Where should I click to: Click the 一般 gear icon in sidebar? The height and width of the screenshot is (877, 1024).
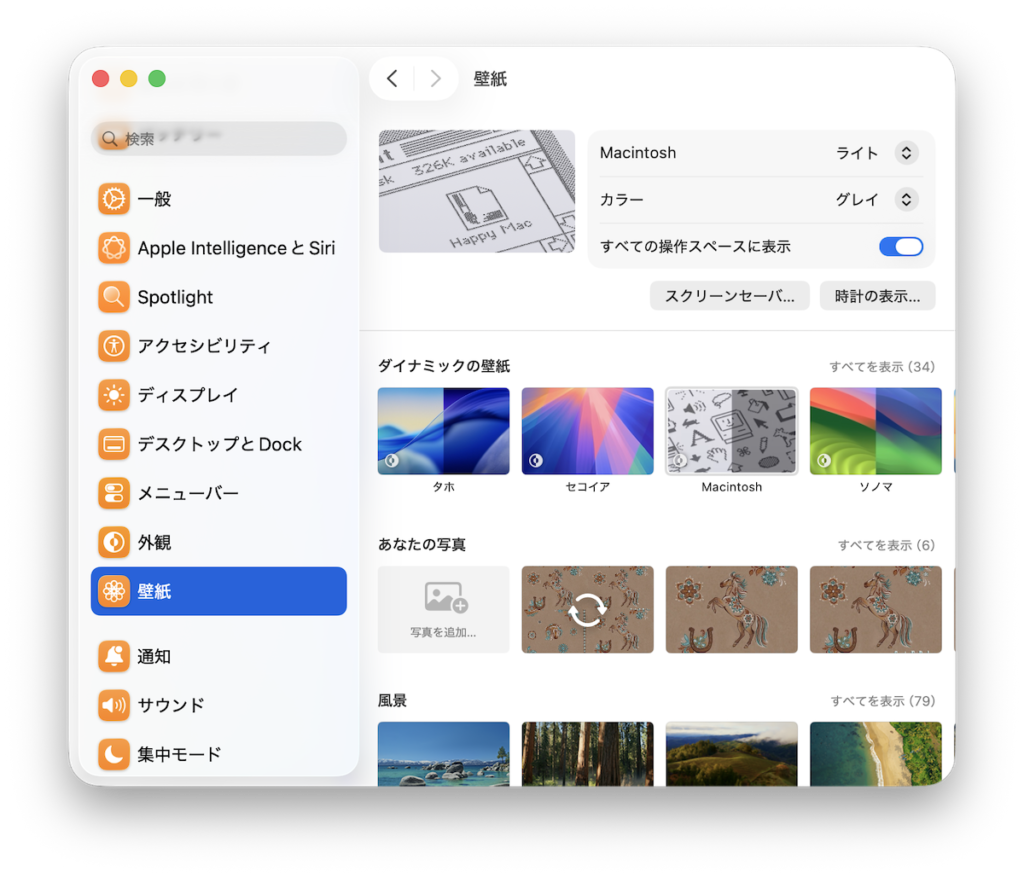114,199
